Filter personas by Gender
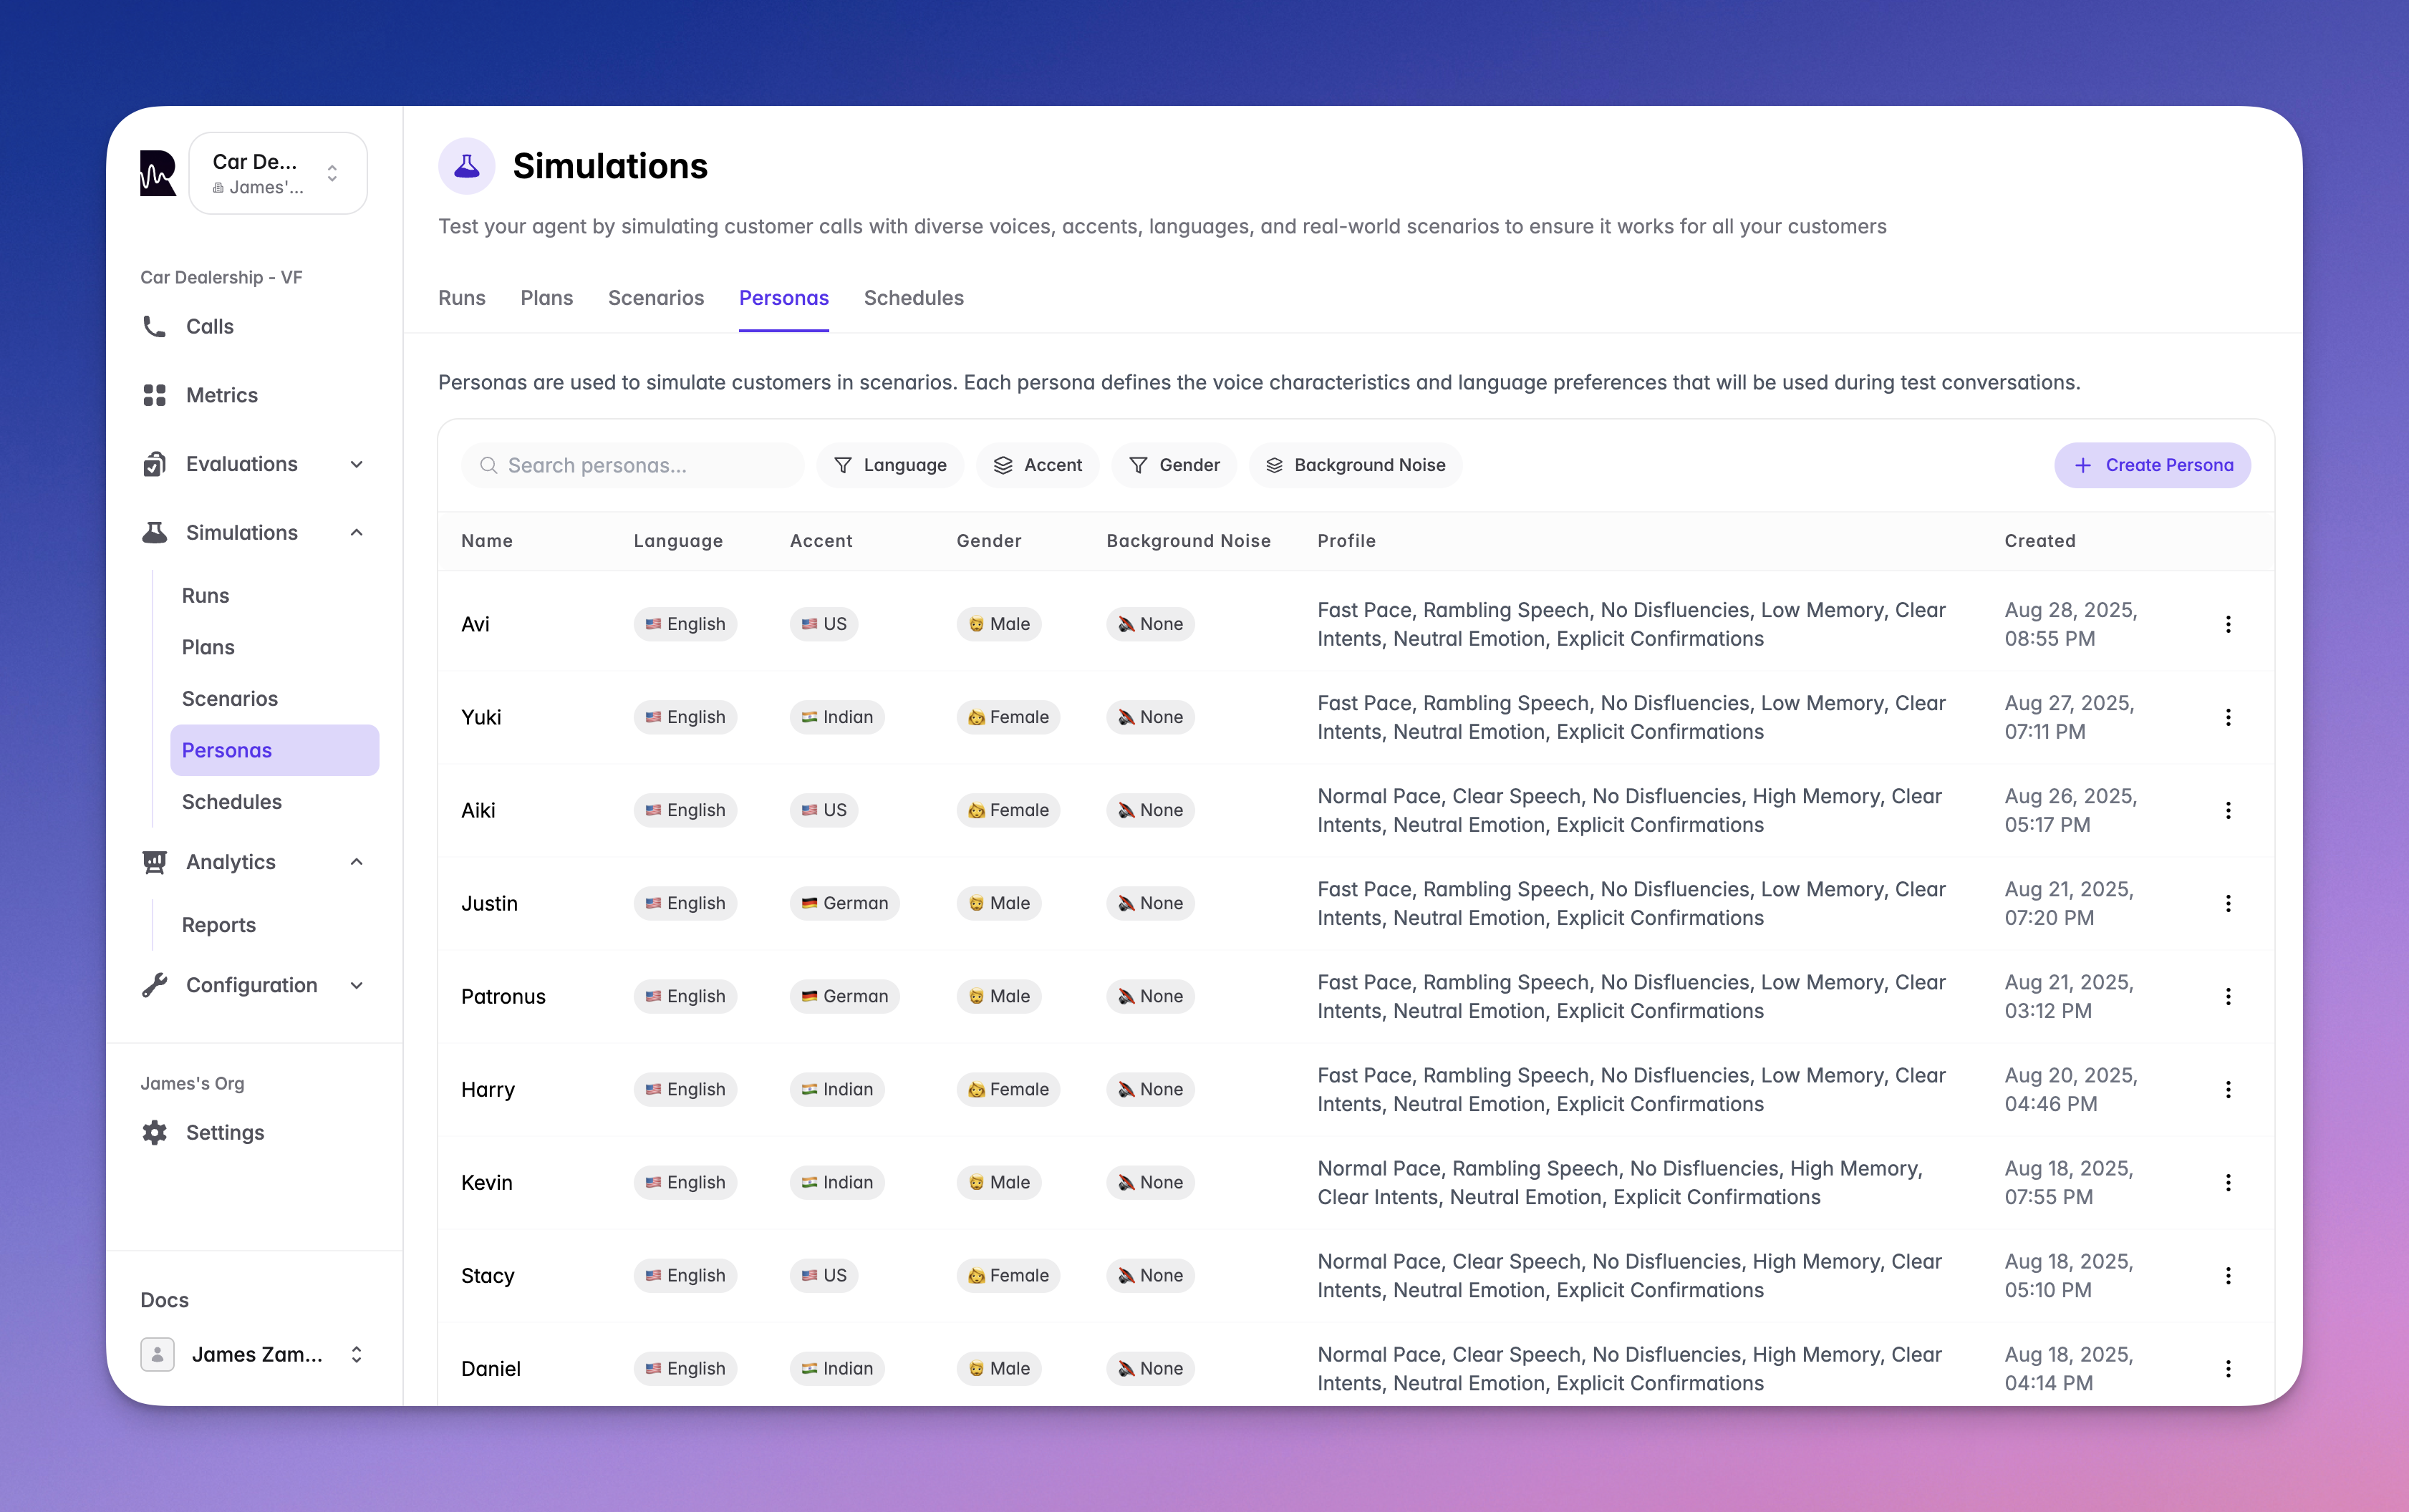This screenshot has width=2409, height=1512. pyautogui.click(x=1174, y=465)
